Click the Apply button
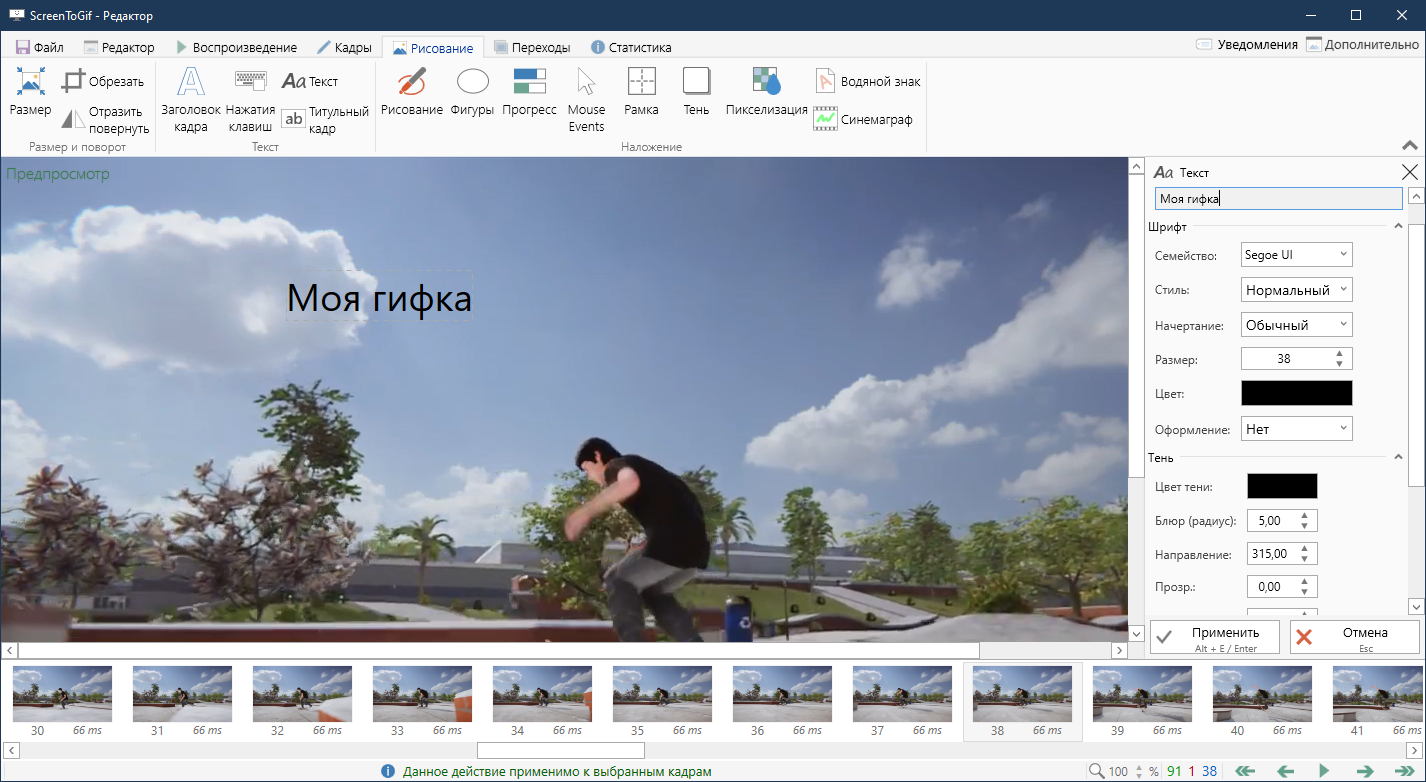1426x782 pixels. coord(1215,637)
